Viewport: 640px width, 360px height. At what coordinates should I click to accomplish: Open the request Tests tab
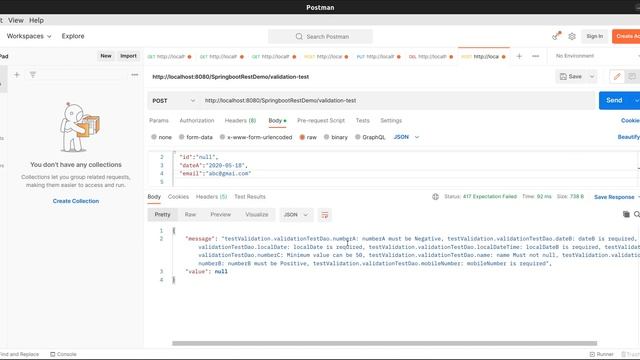(x=362, y=120)
